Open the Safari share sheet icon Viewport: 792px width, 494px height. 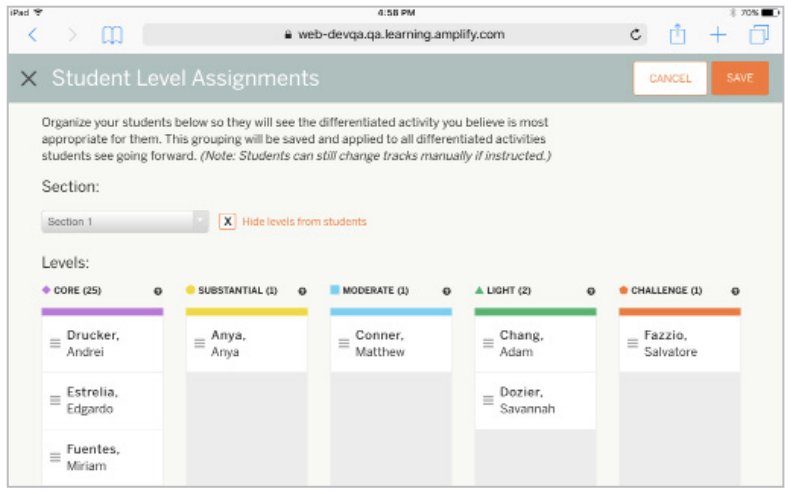click(677, 34)
